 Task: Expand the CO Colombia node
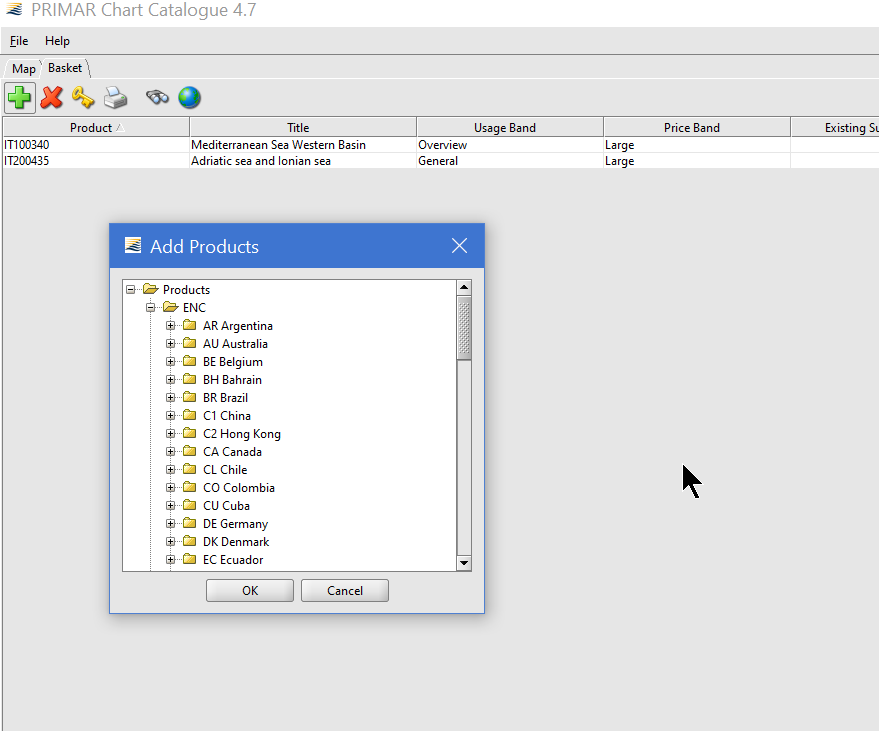(170, 487)
